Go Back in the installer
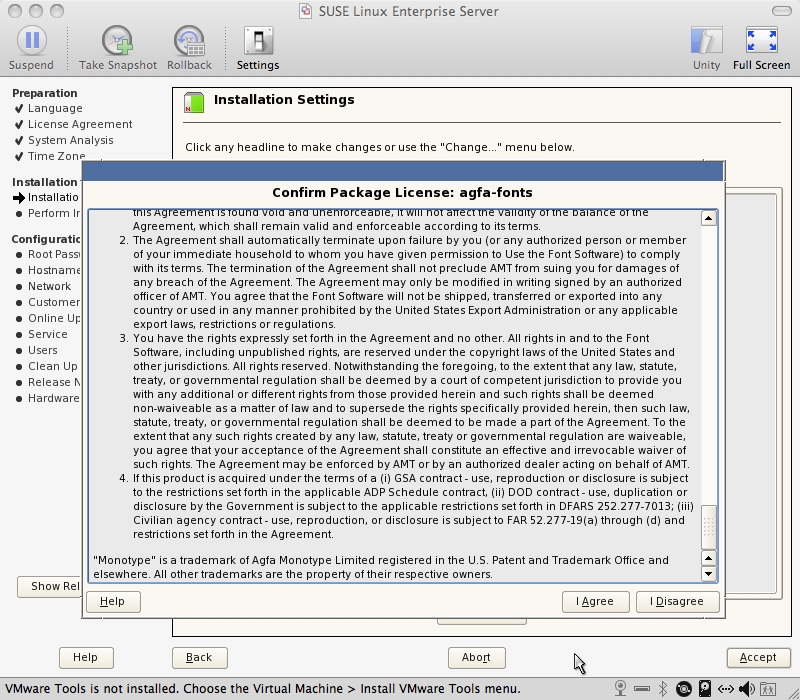Image resolution: width=800 pixels, height=700 pixels. pos(199,658)
